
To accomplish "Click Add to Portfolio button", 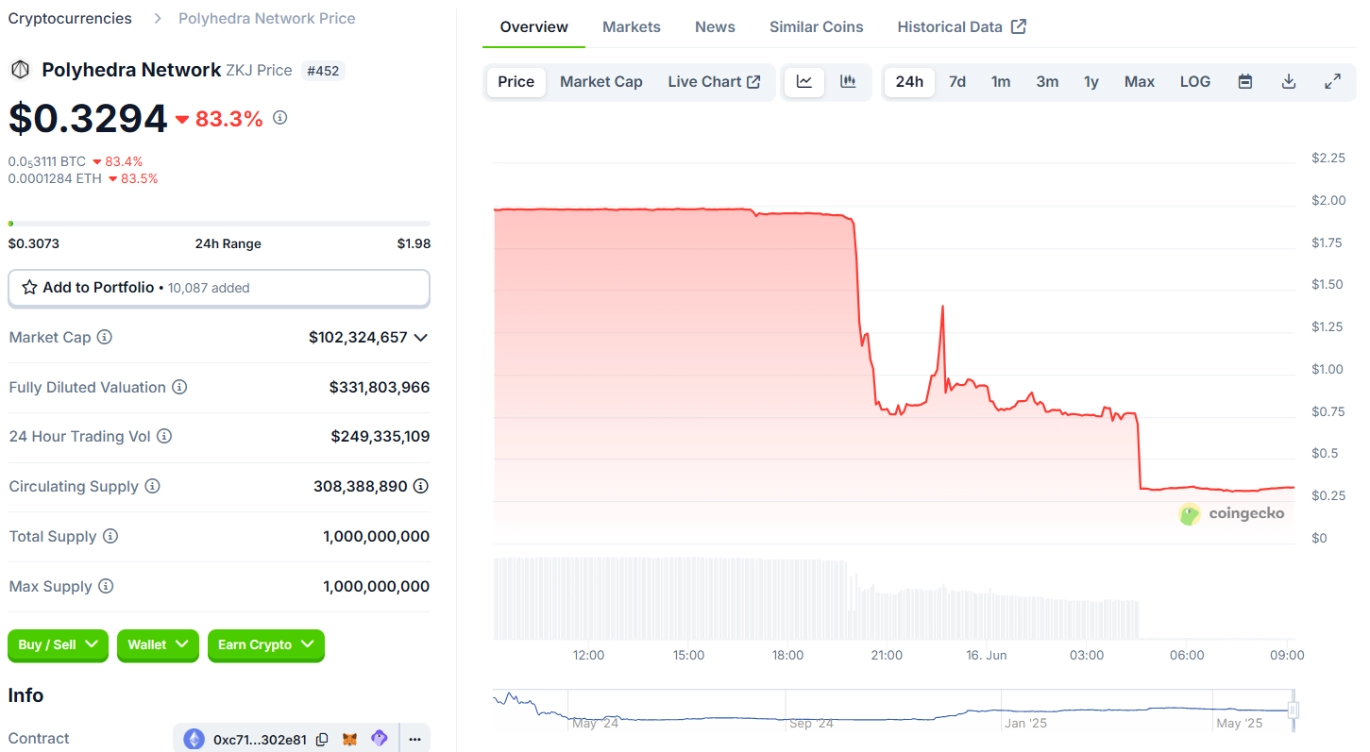I will click(x=219, y=288).
